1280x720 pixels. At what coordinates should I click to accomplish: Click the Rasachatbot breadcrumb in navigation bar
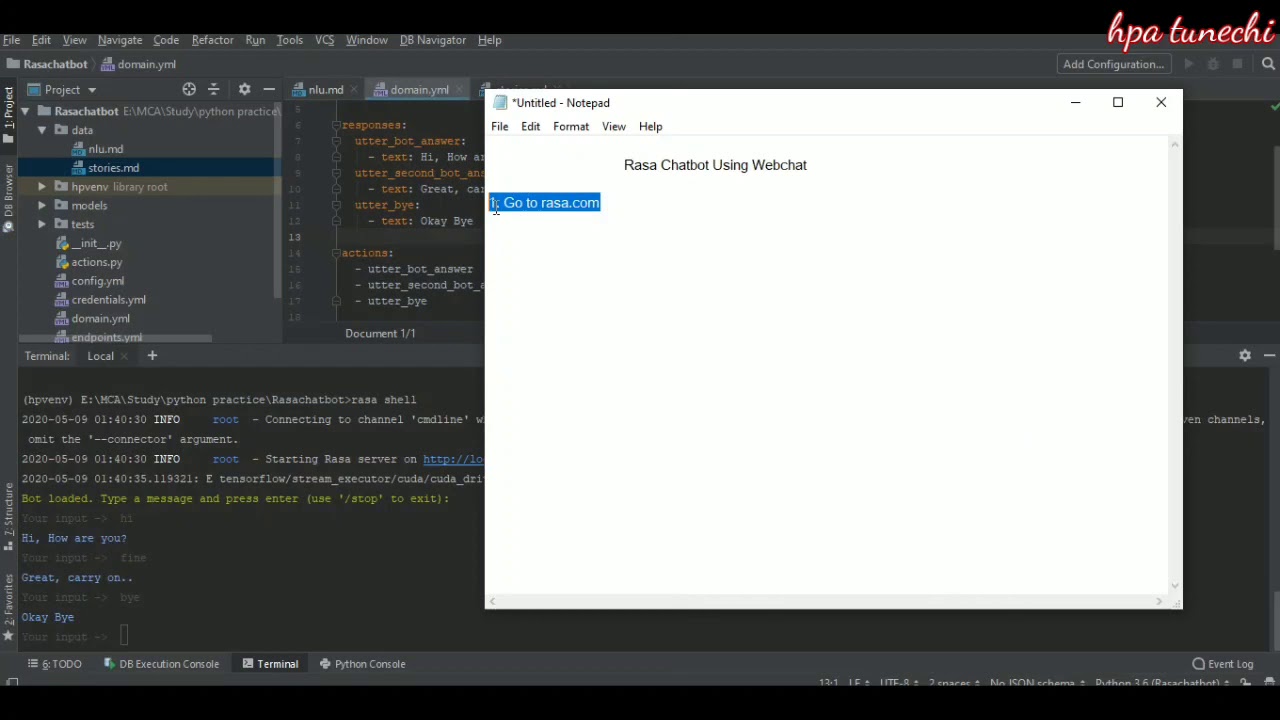49,64
